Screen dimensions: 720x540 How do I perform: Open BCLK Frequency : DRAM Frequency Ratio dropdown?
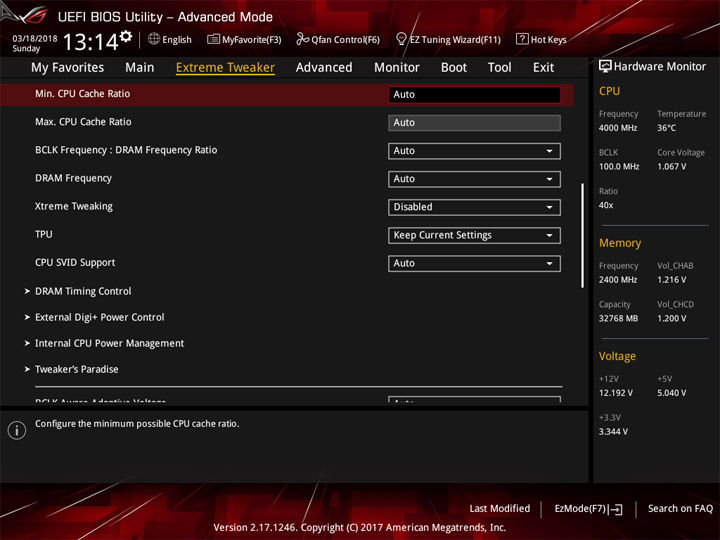pyautogui.click(x=474, y=151)
